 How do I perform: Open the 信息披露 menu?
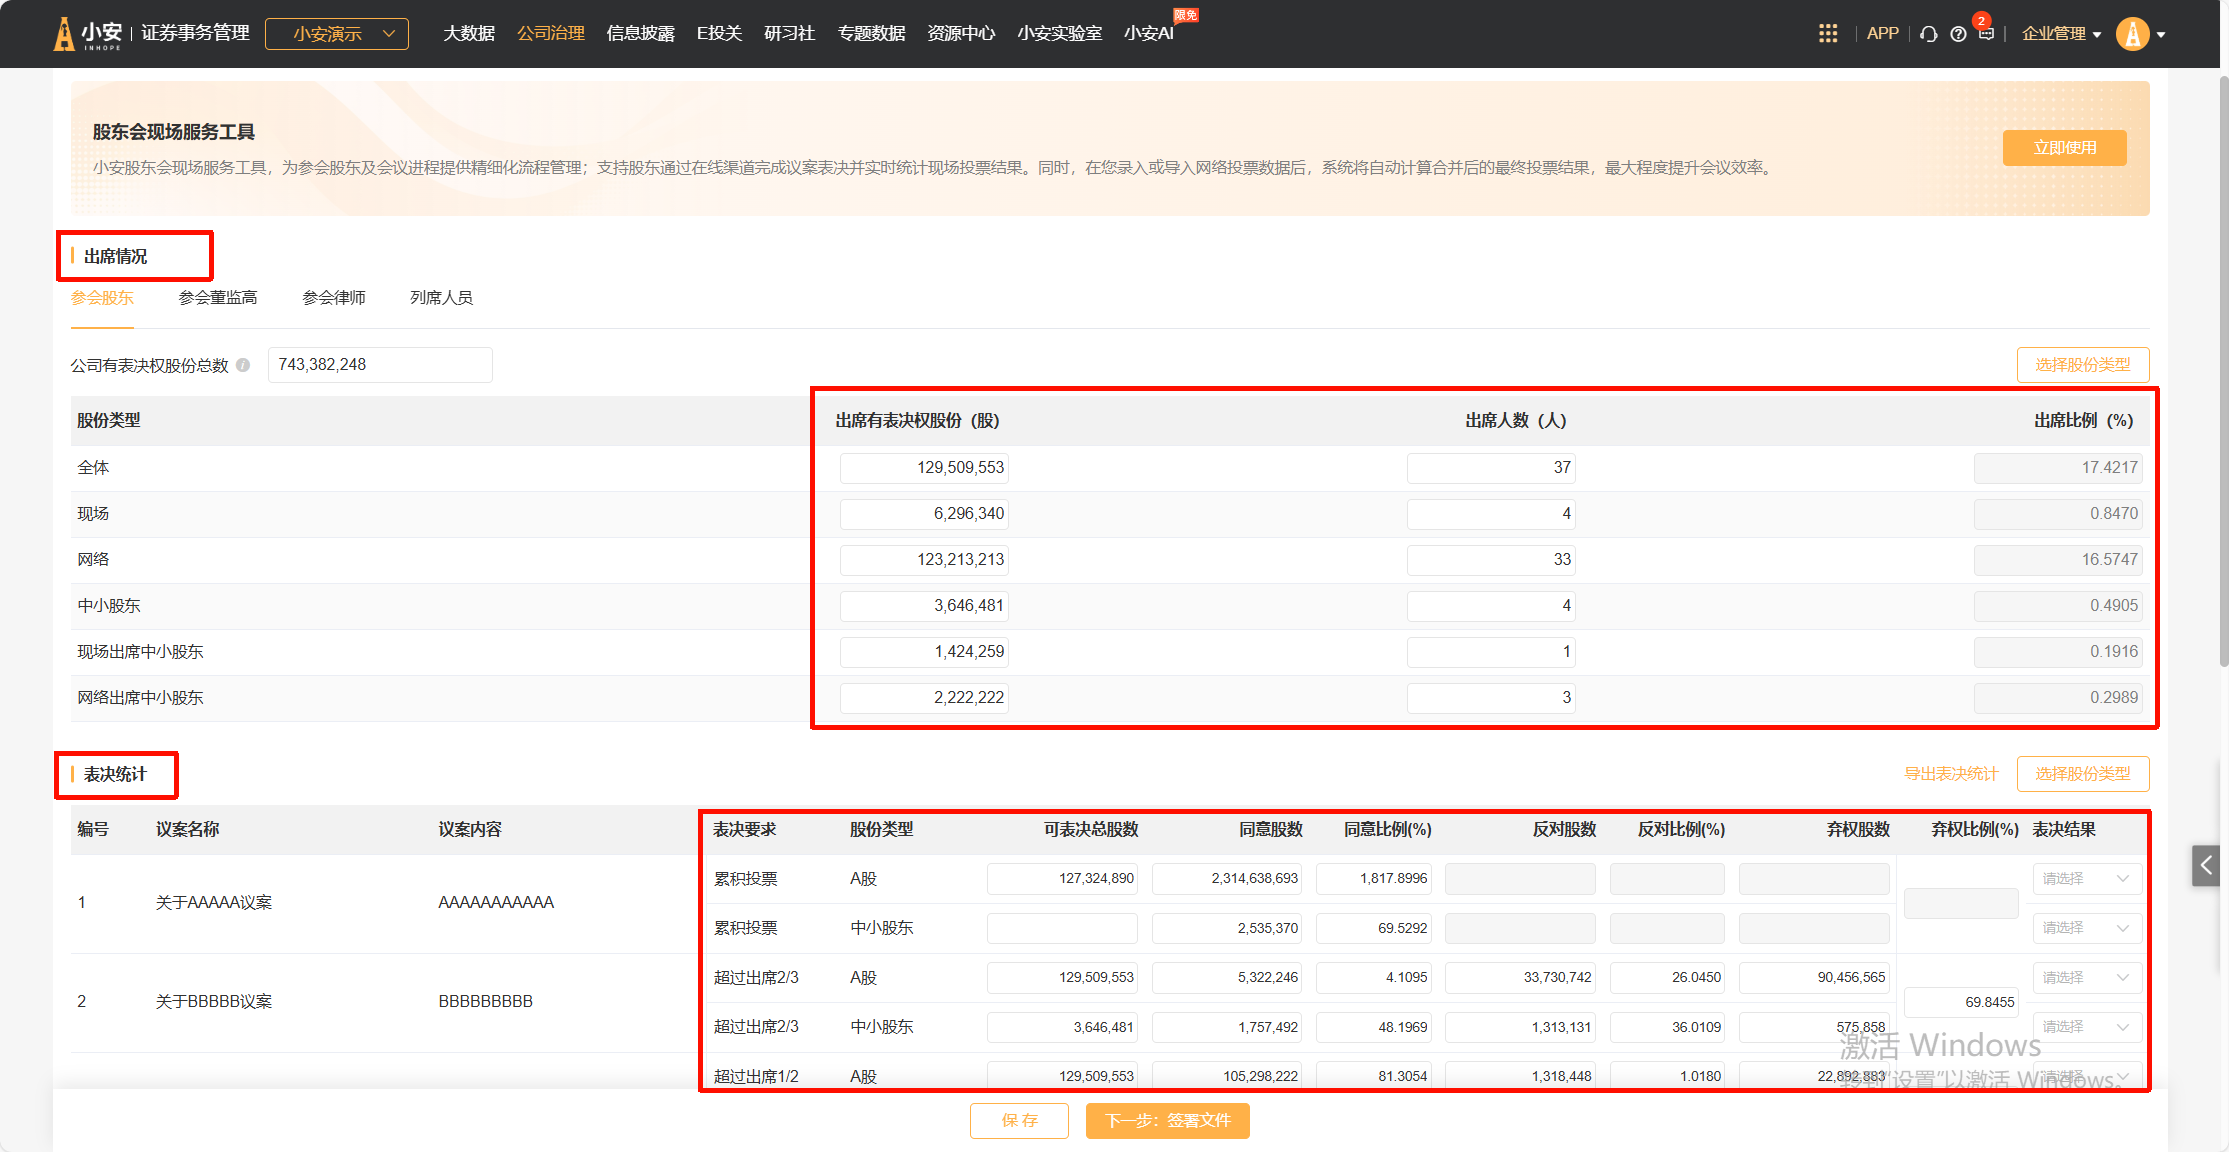640,34
